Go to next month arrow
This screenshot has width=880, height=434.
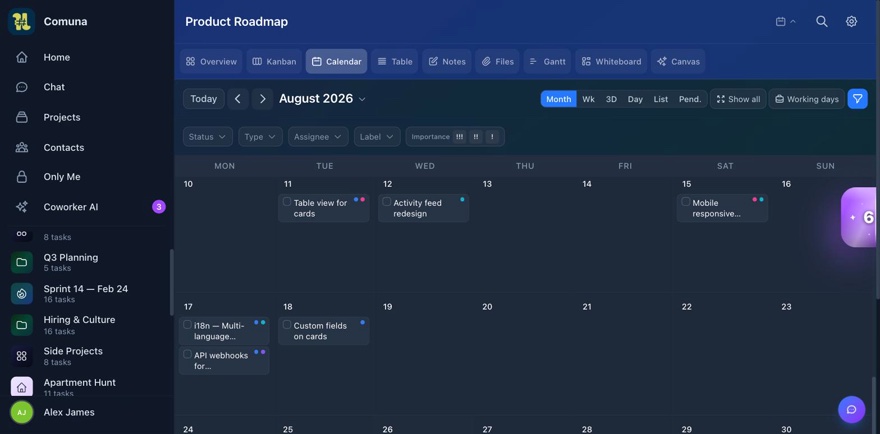click(x=262, y=99)
